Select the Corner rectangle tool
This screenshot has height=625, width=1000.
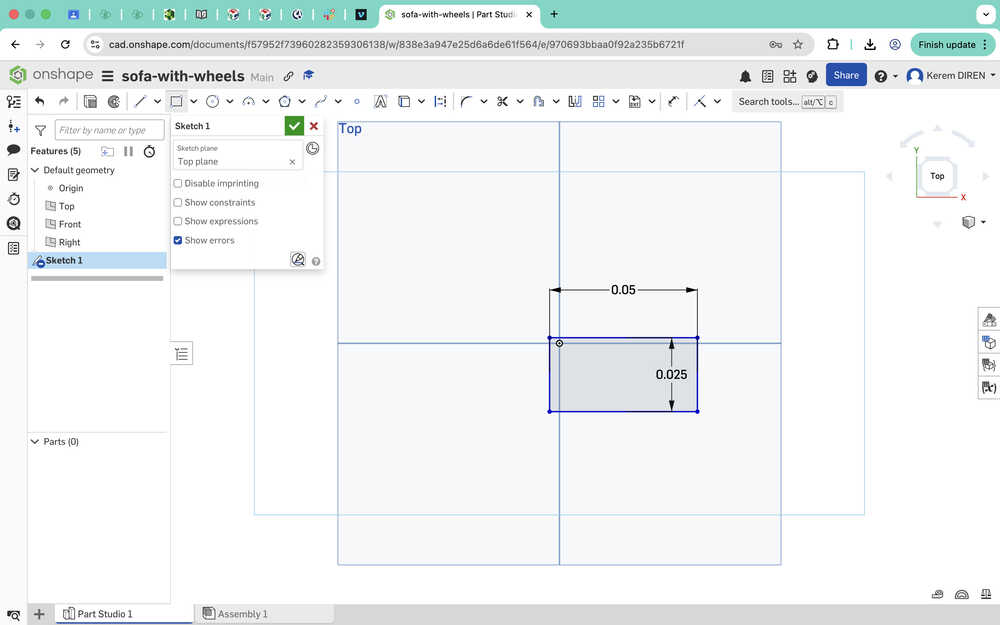pos(176,101)
